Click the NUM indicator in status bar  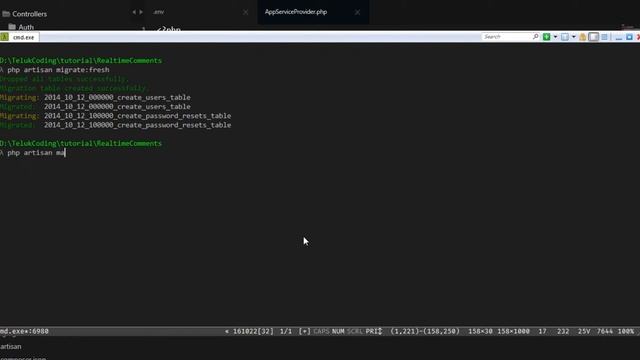(x=338, y=331)
